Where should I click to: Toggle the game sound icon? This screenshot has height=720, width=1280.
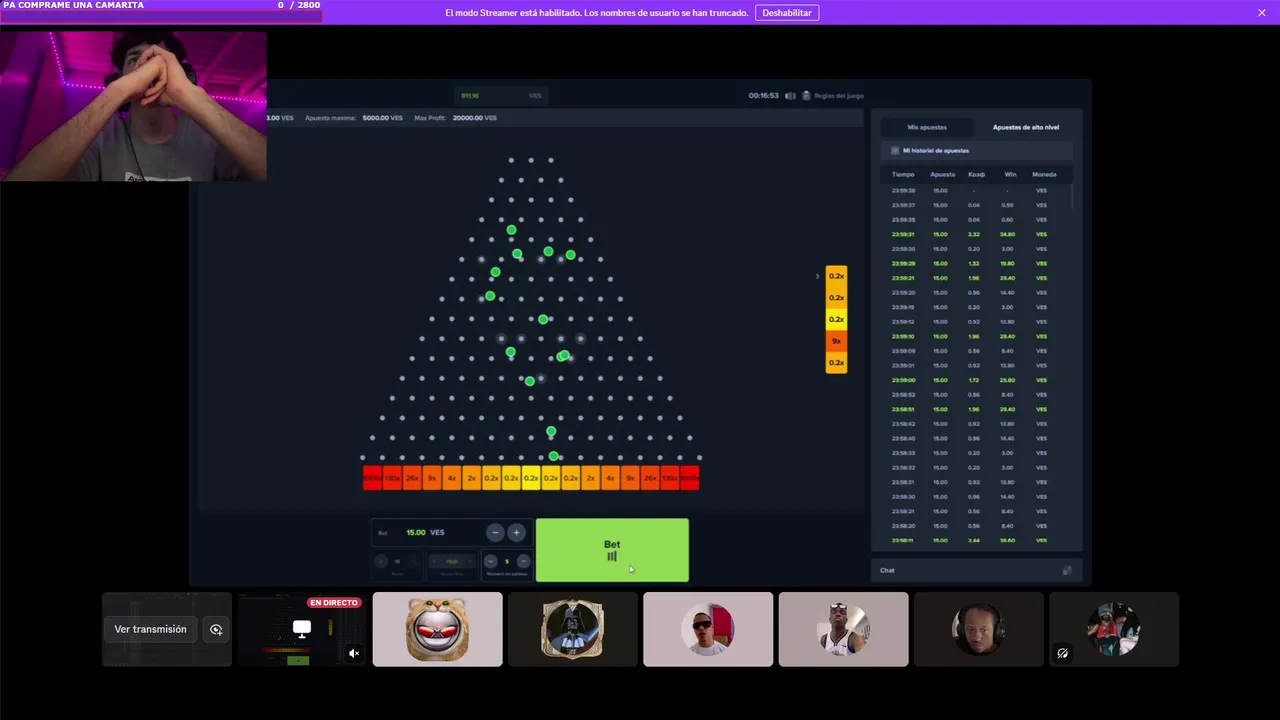click(790, 96)
